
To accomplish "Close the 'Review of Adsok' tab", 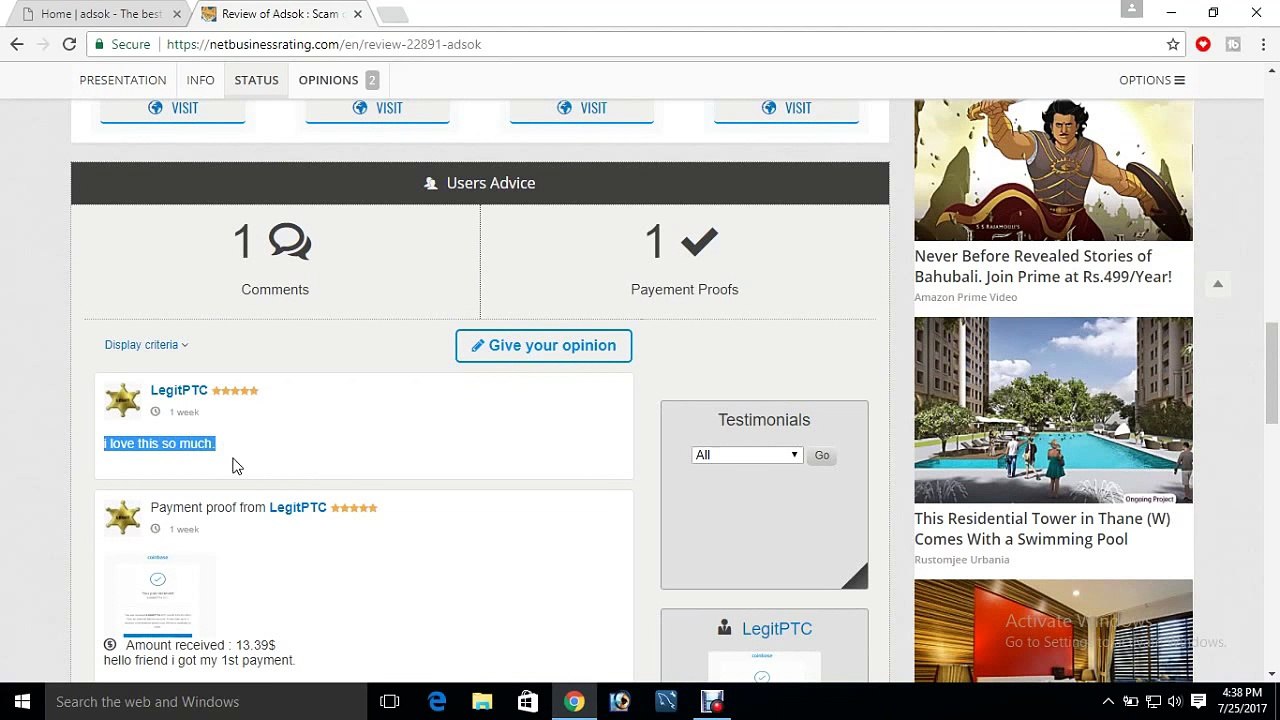I will tap(357, 14).
